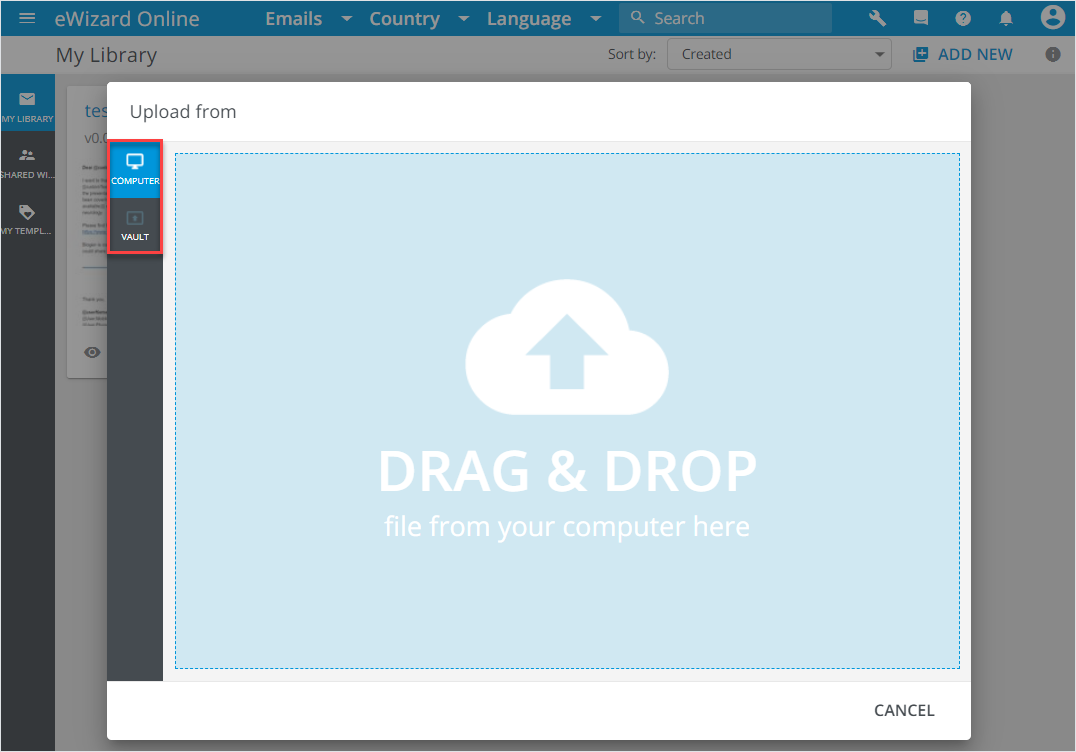
Task: Go to My Library in sidebar
Action: [x=27, y=106]
